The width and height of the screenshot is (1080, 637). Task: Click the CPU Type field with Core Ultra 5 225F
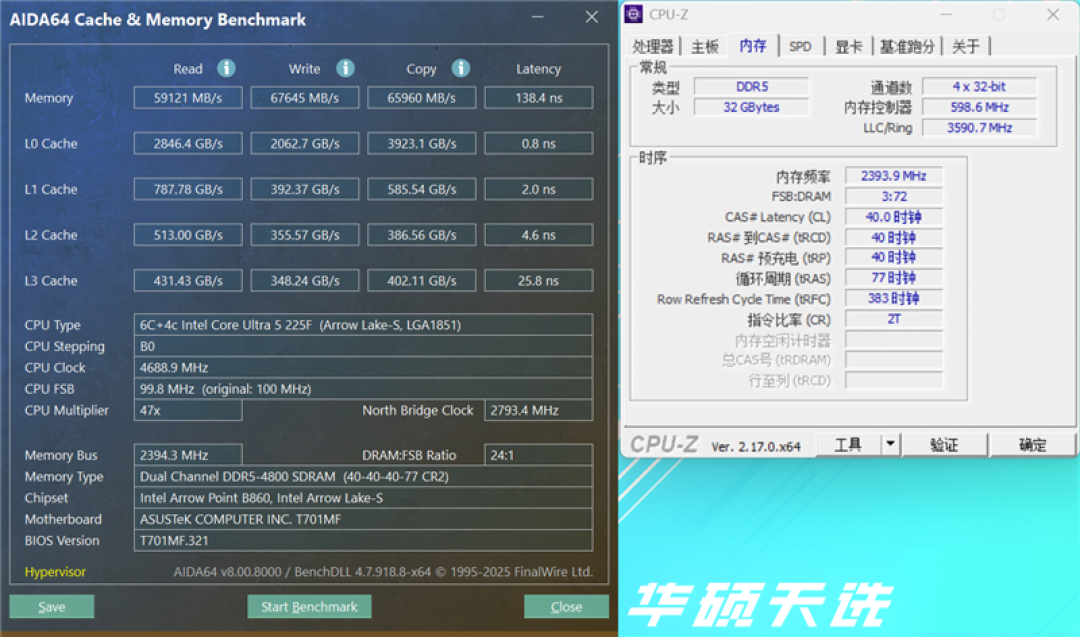tap(363, 324)
